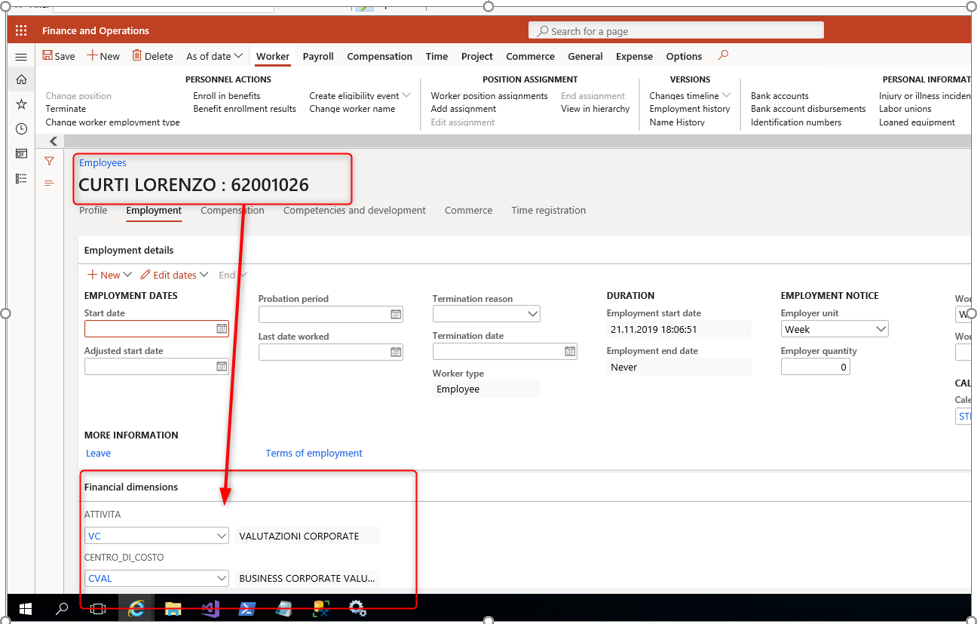Switch to the Payroll ribbon tab
This screenshot has width=979, height=624.
coord(318,56)
